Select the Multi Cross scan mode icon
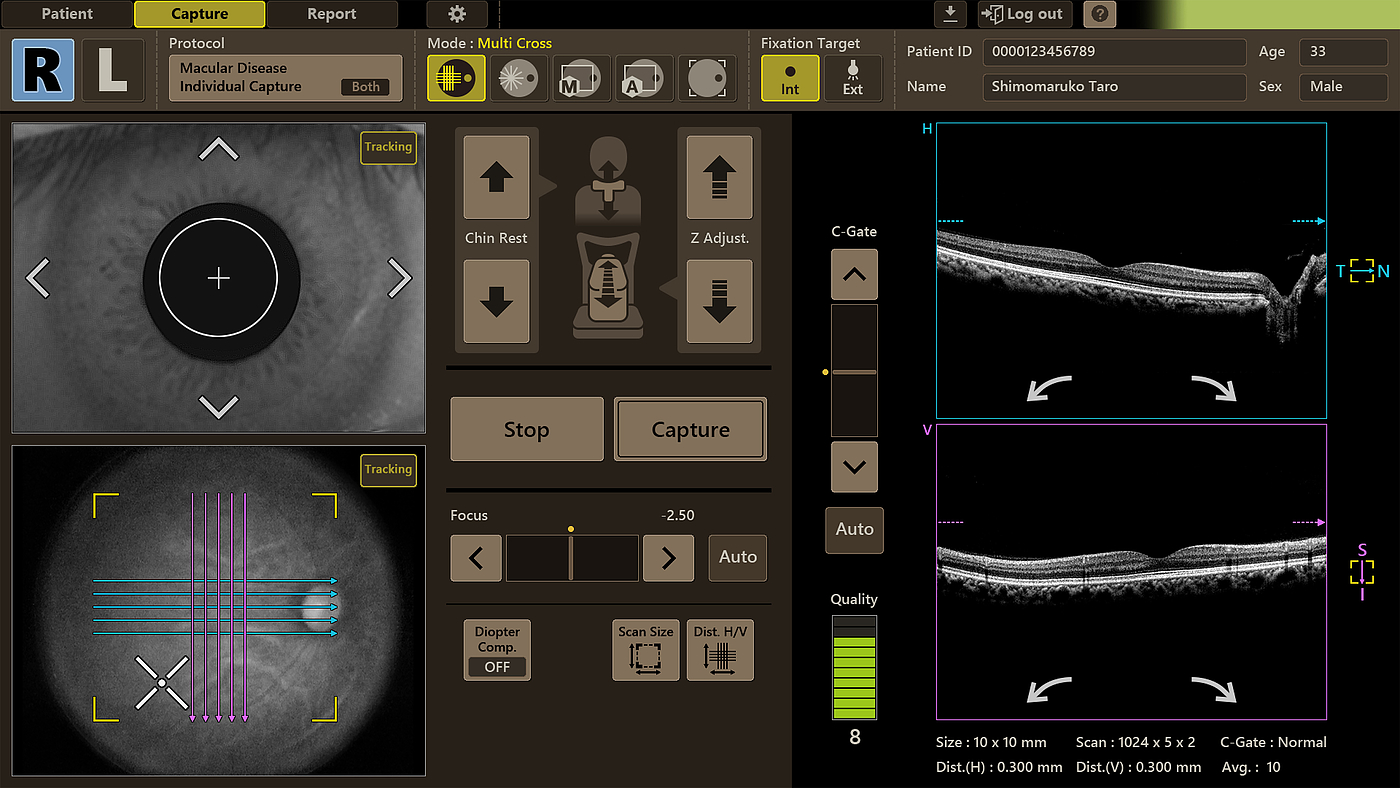The image size is (1400, 788). point(456,78)
